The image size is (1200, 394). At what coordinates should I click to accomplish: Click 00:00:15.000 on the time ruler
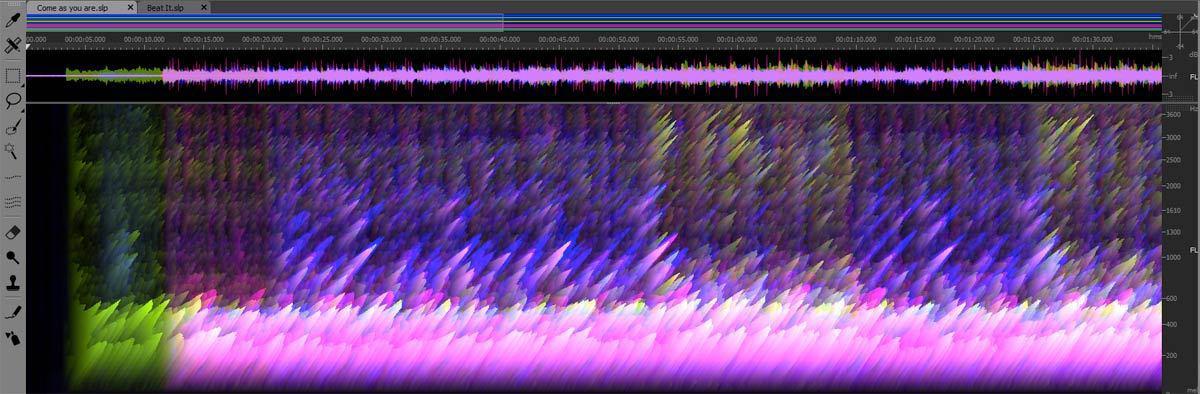(x=203, y=39)
